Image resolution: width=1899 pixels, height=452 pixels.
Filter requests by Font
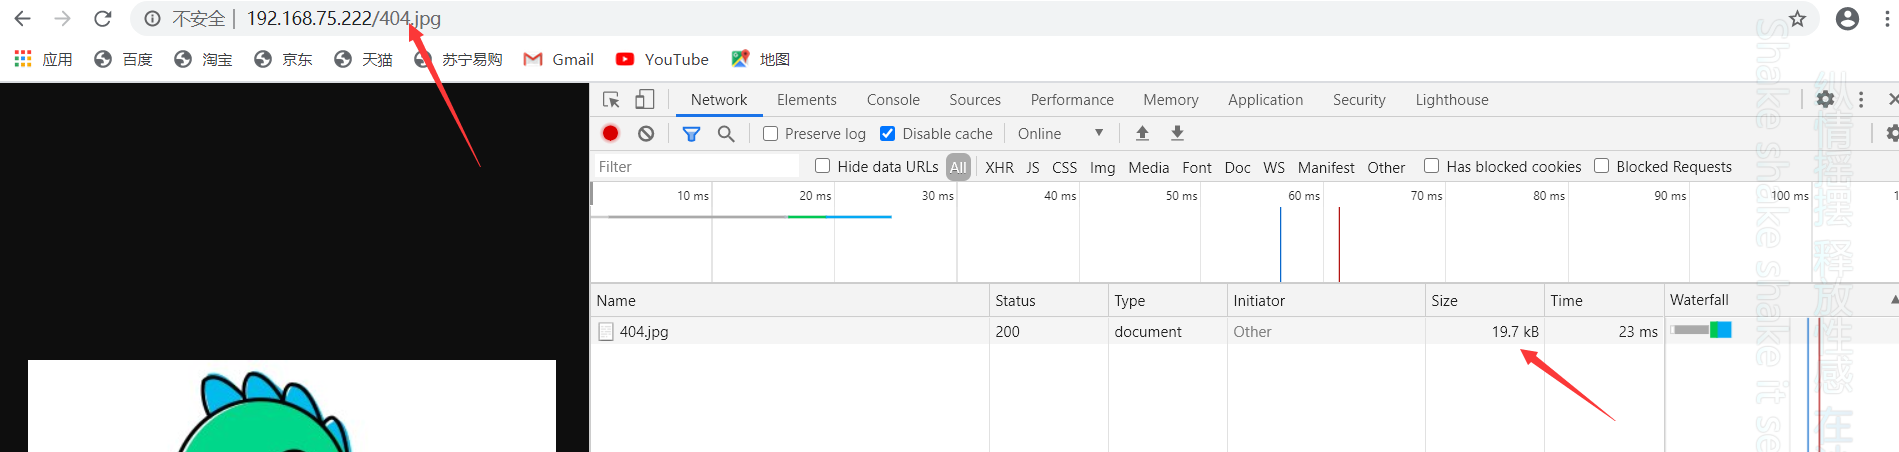(1196, 167)
